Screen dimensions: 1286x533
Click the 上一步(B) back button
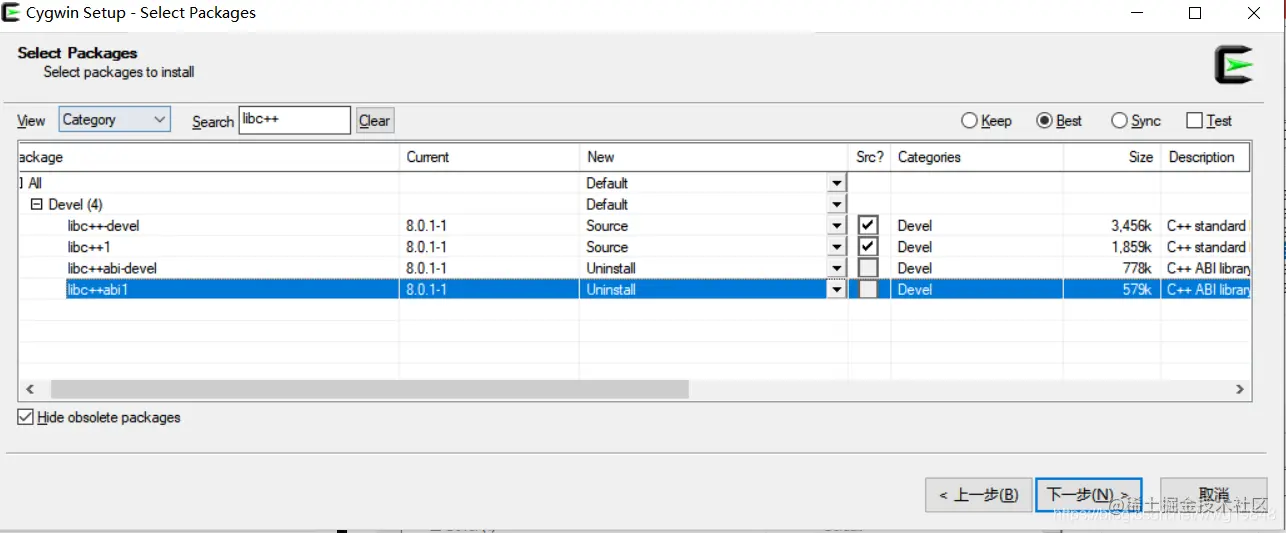point(978,495)
